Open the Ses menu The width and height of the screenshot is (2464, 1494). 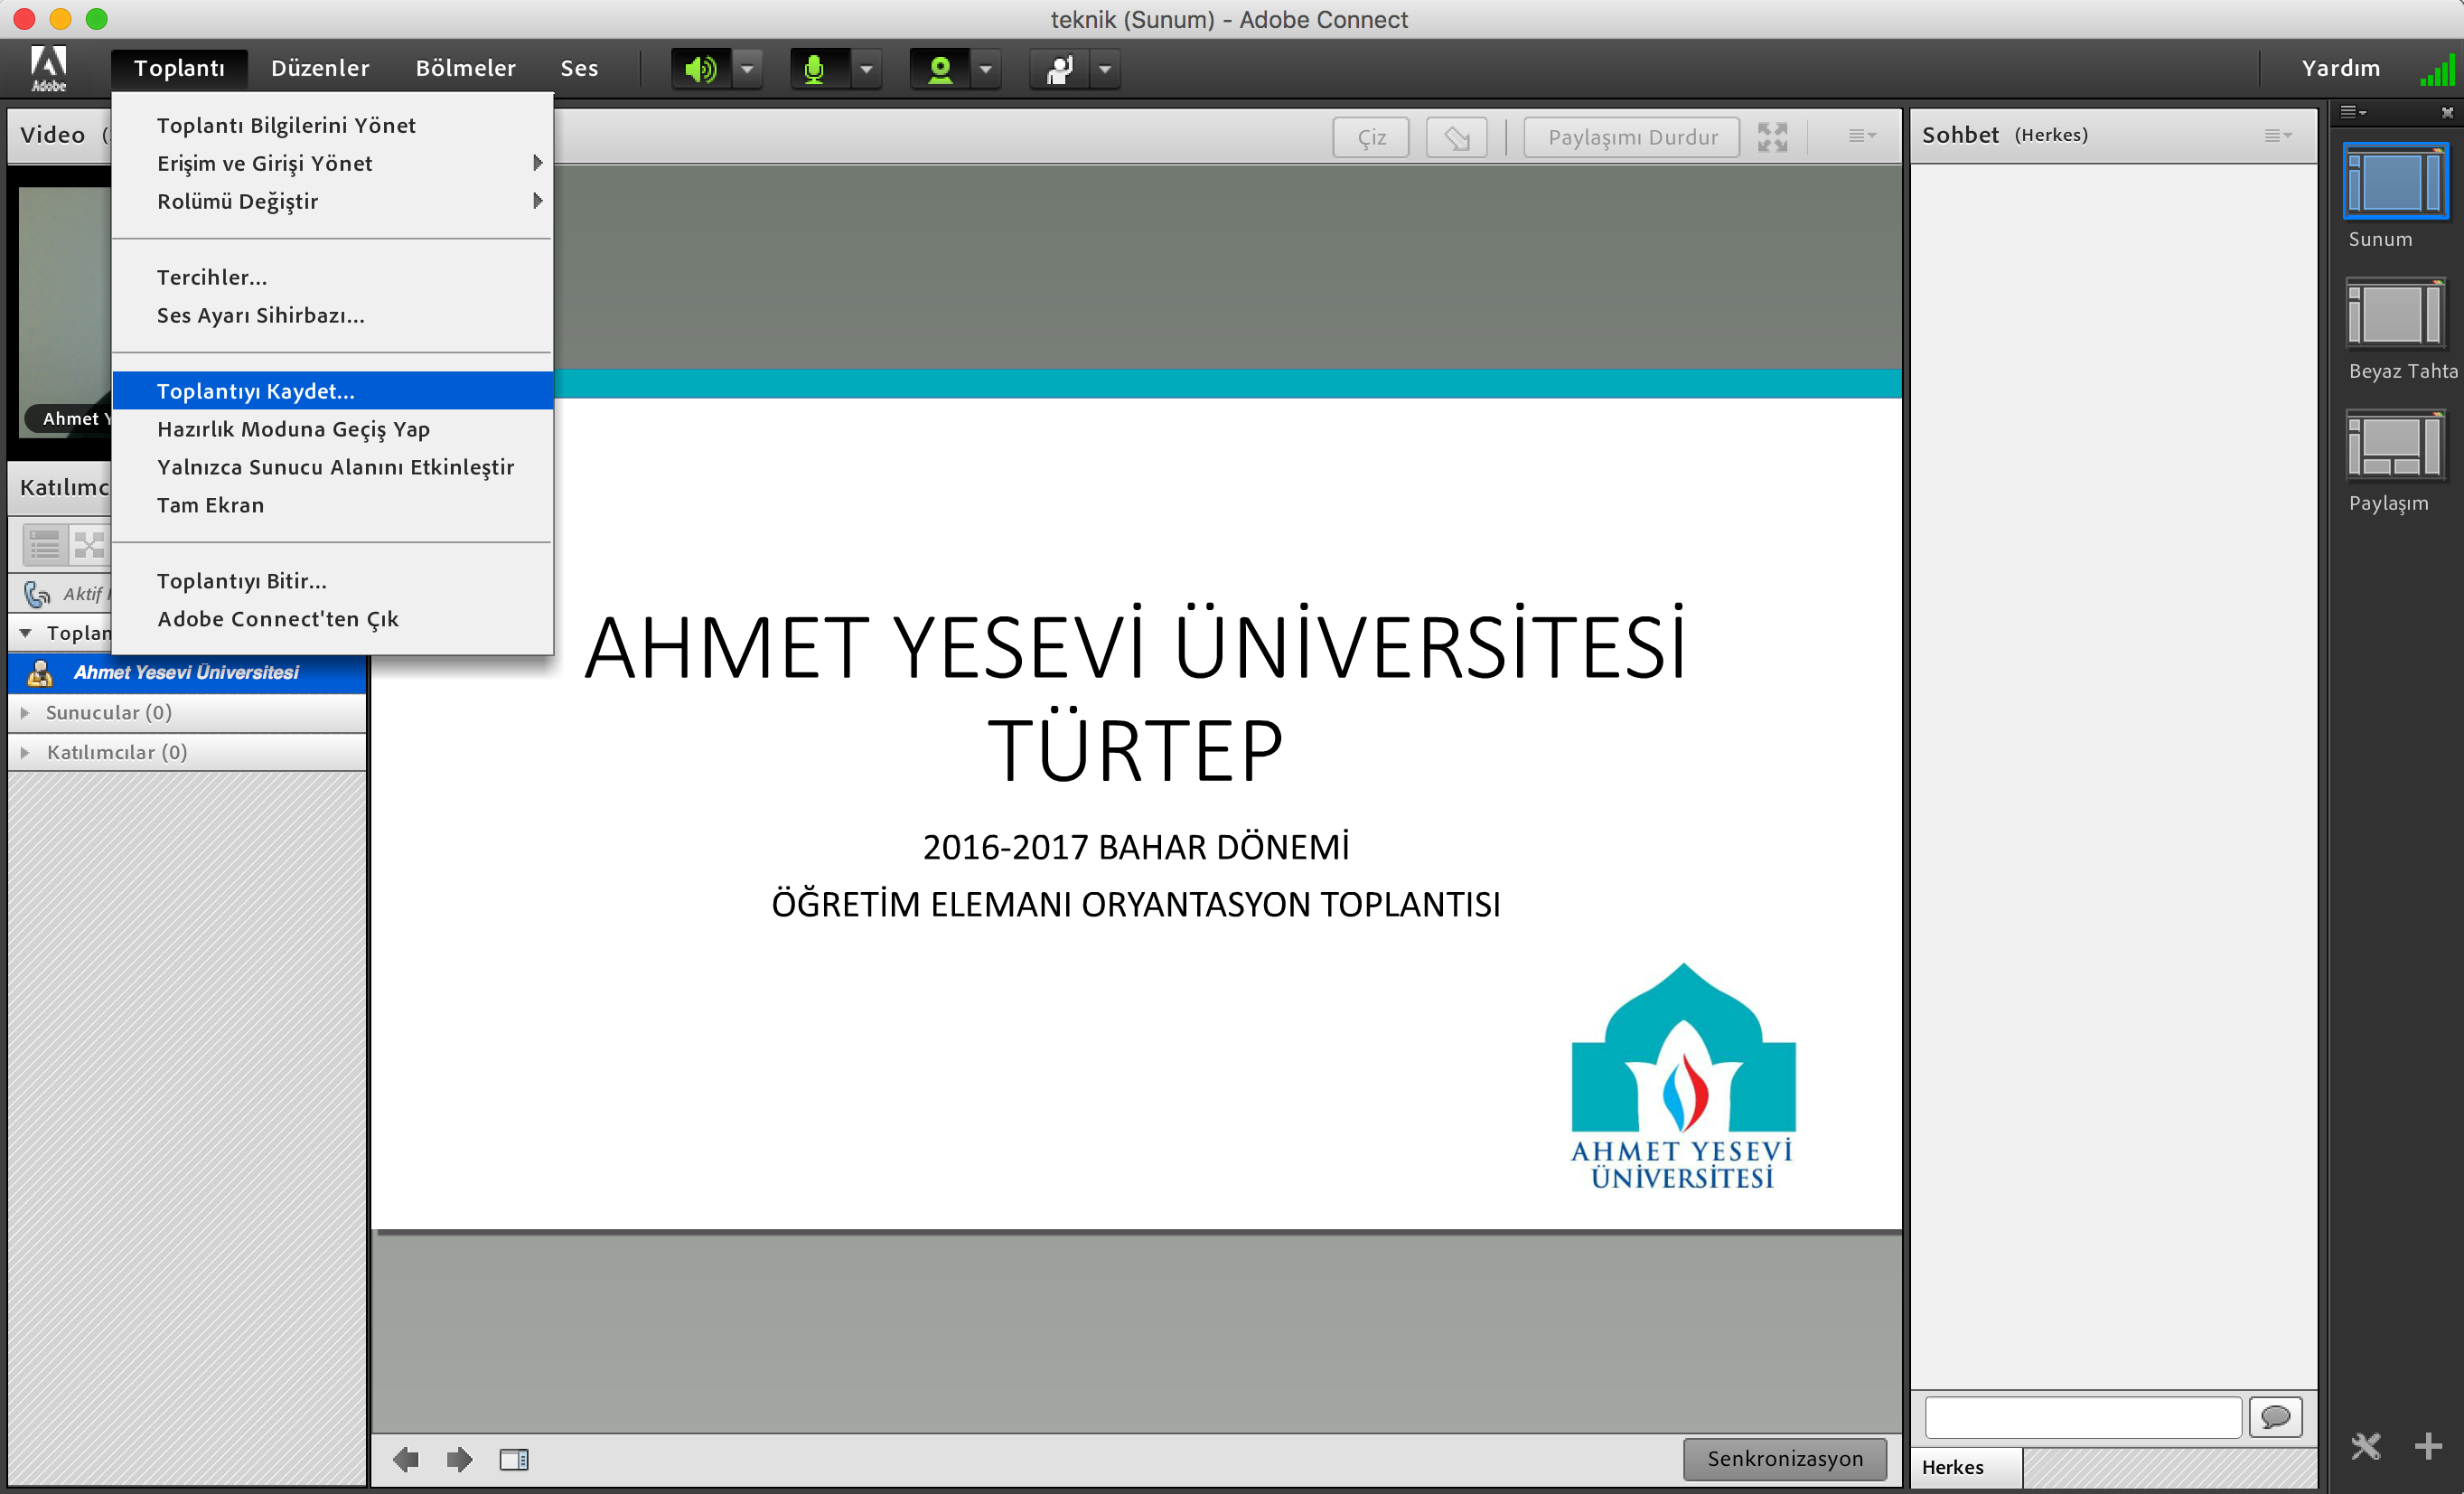579,68
